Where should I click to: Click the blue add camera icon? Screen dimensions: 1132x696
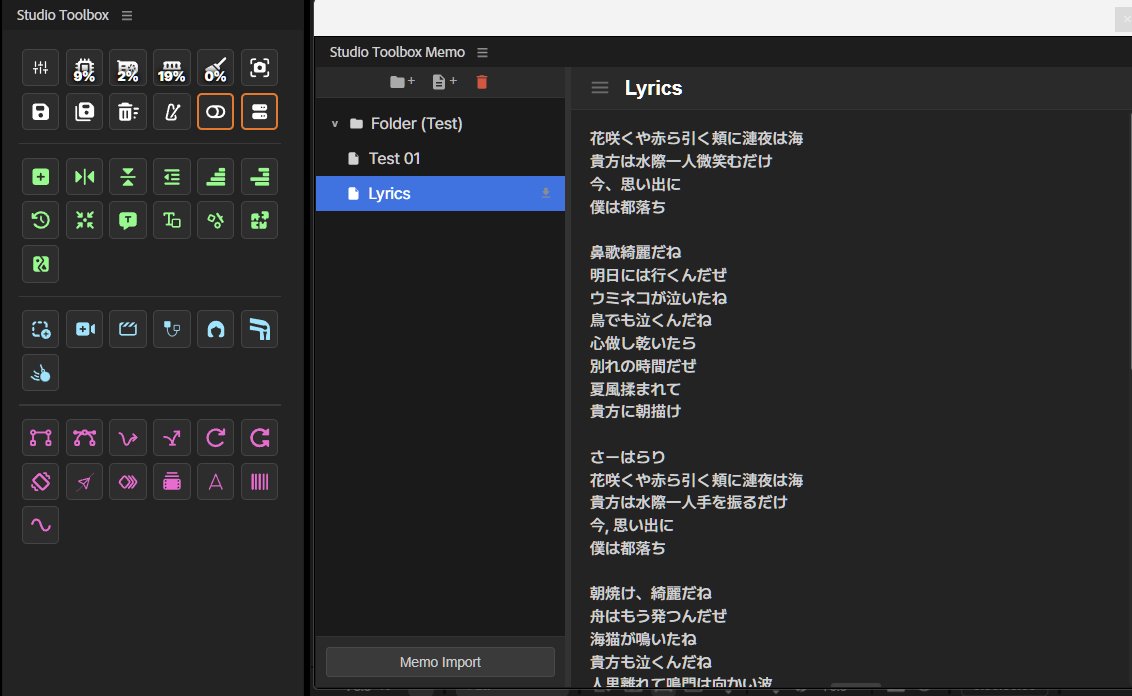click(x=84, y=329)
